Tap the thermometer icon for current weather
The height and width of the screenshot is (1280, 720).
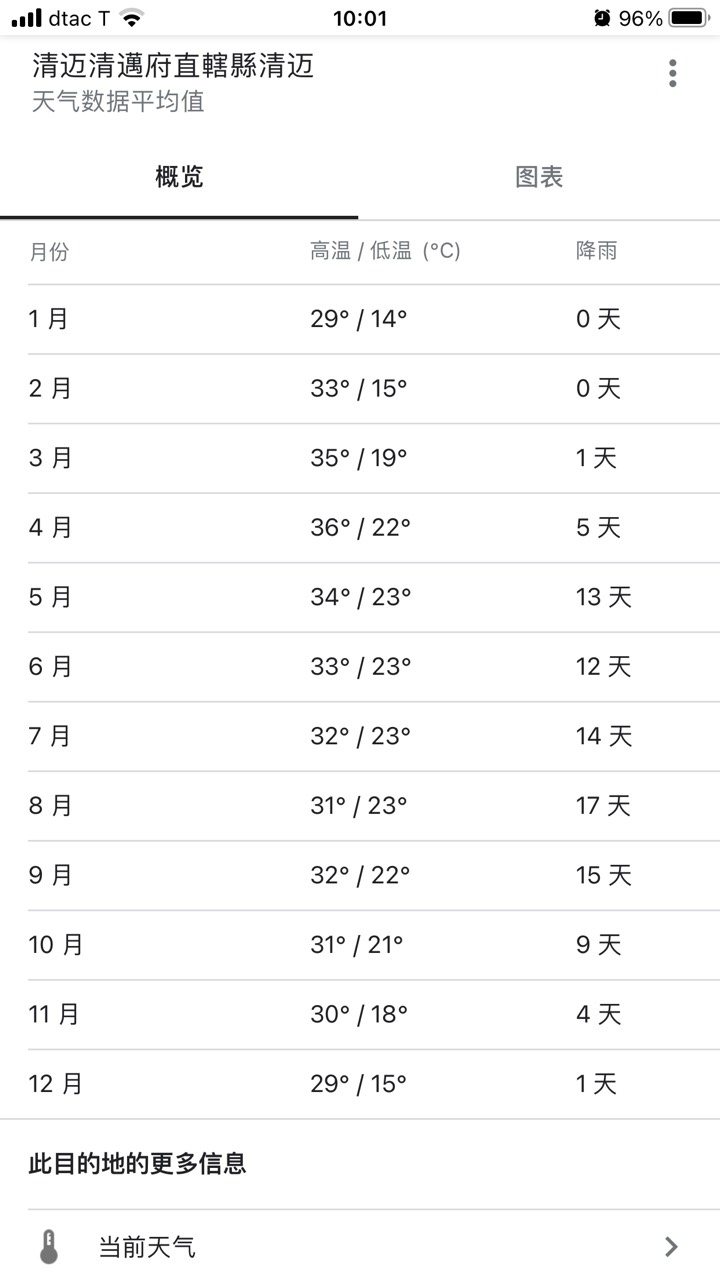point(48,1247)
